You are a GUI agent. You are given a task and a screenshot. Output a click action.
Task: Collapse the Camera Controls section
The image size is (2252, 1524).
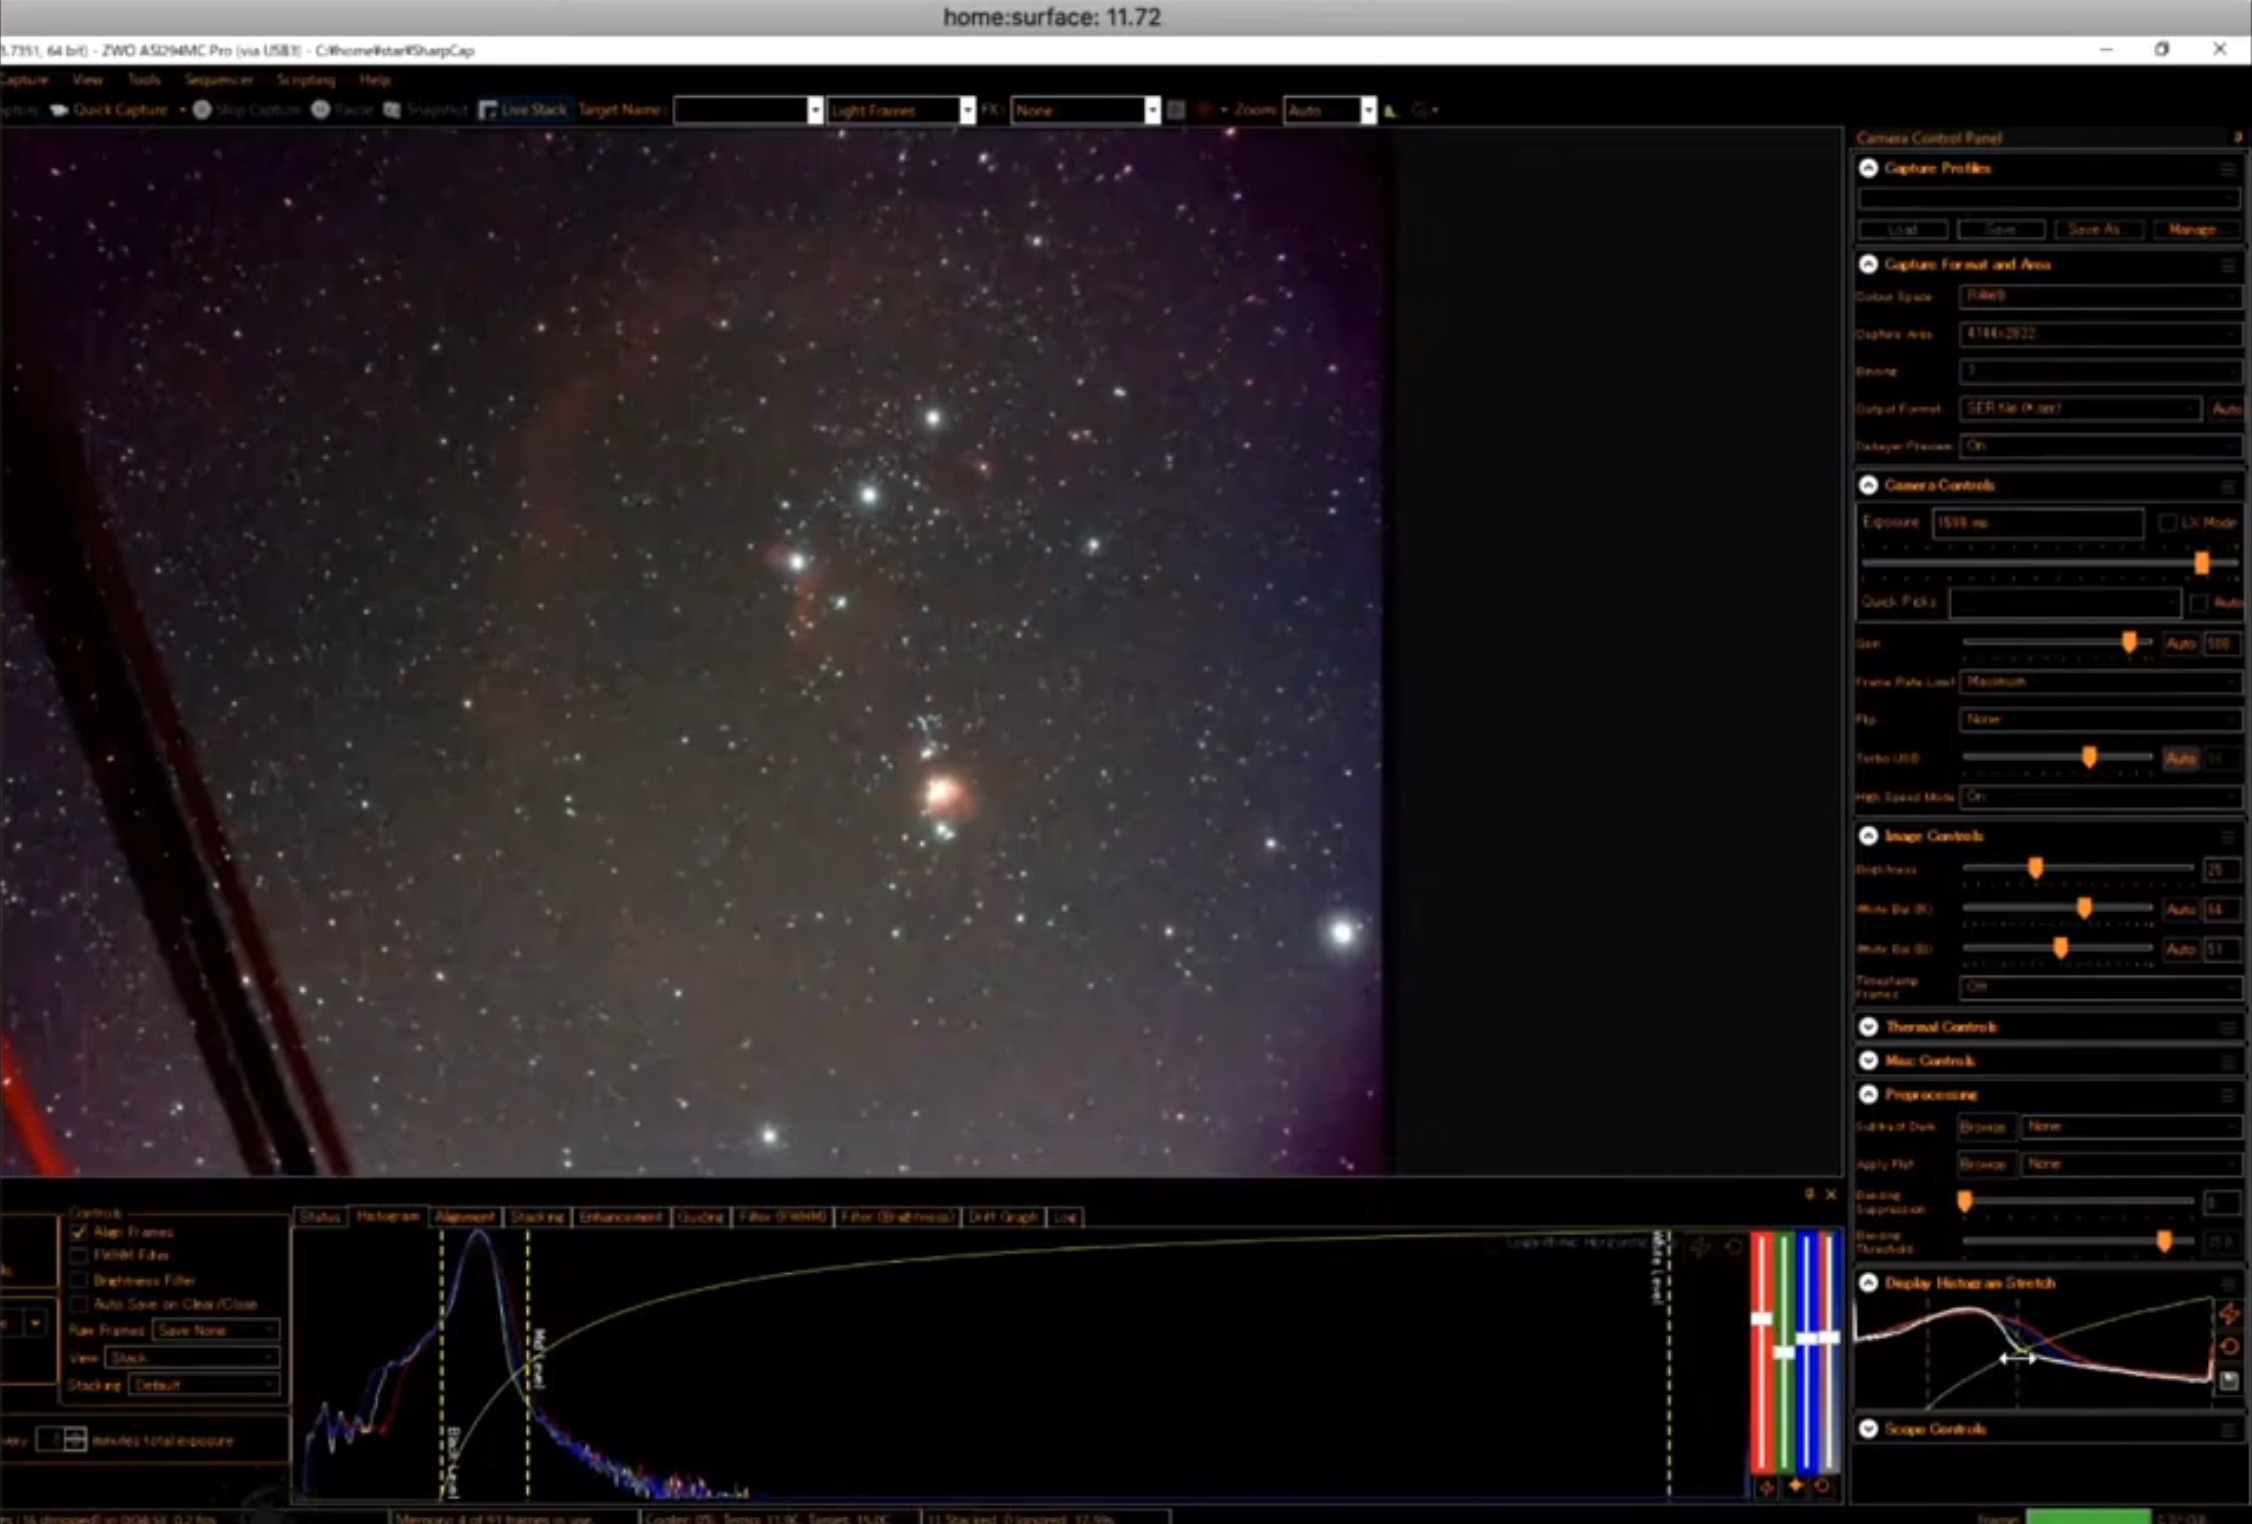click(1868, 485)
